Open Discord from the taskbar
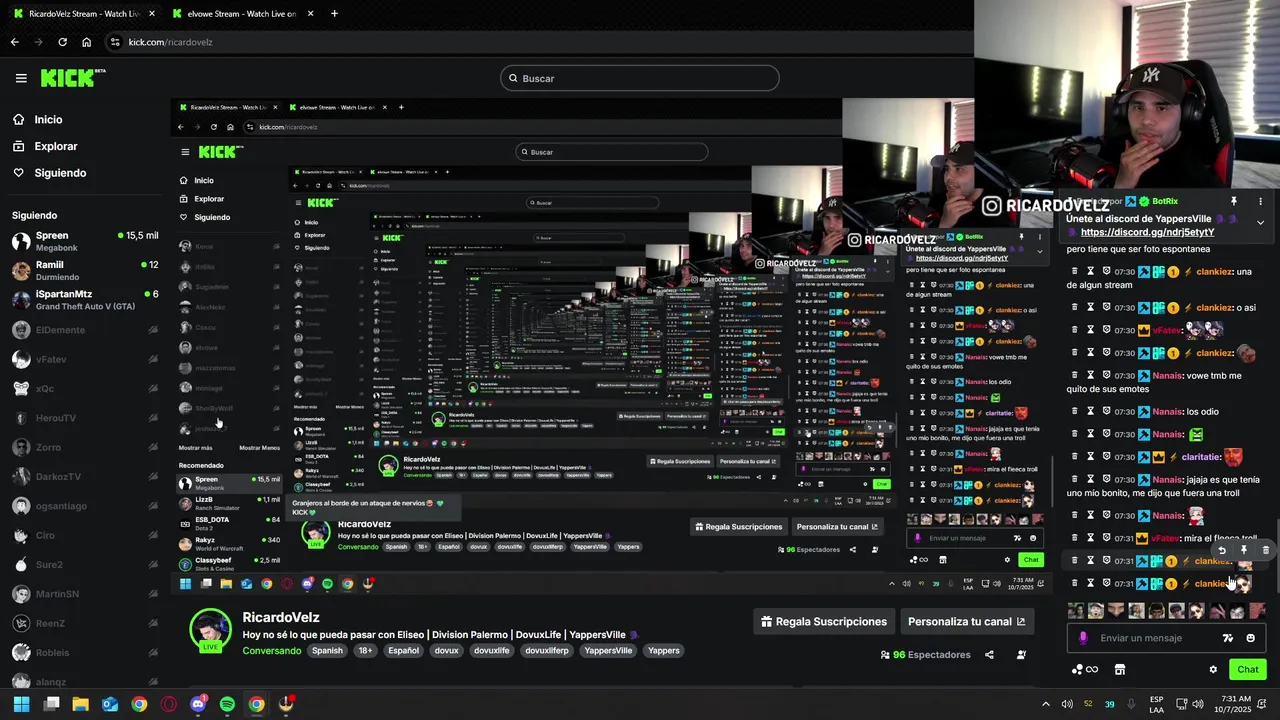This screenshot has height=720, width=1280. point(198,704)
